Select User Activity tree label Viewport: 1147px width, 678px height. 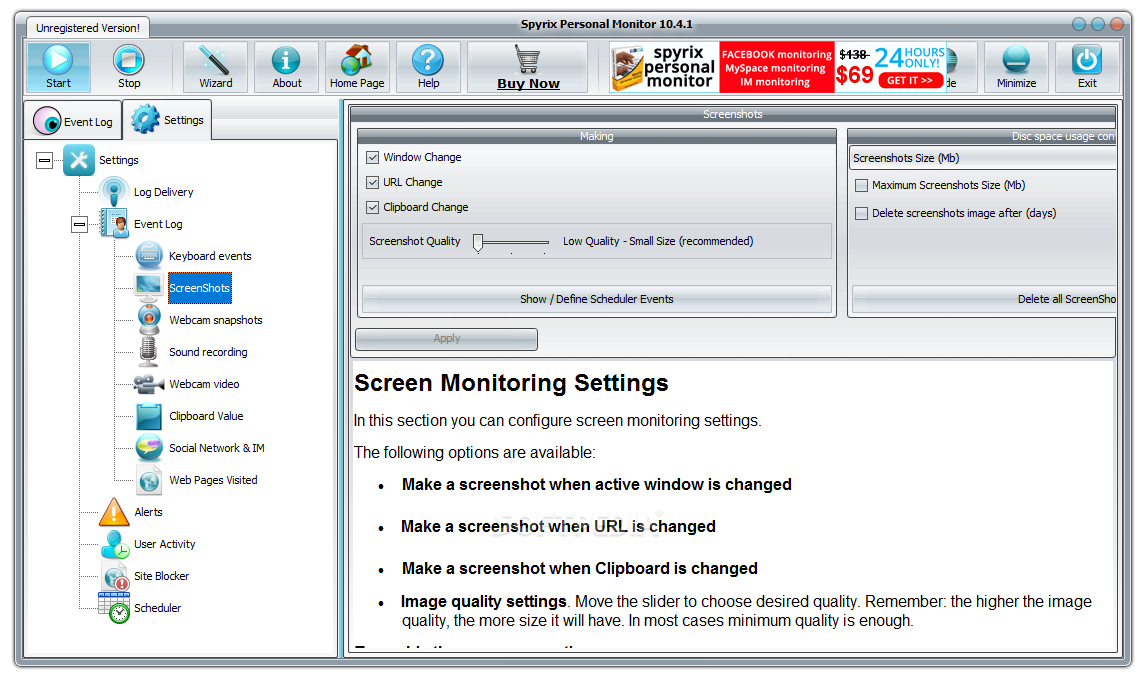165,544
